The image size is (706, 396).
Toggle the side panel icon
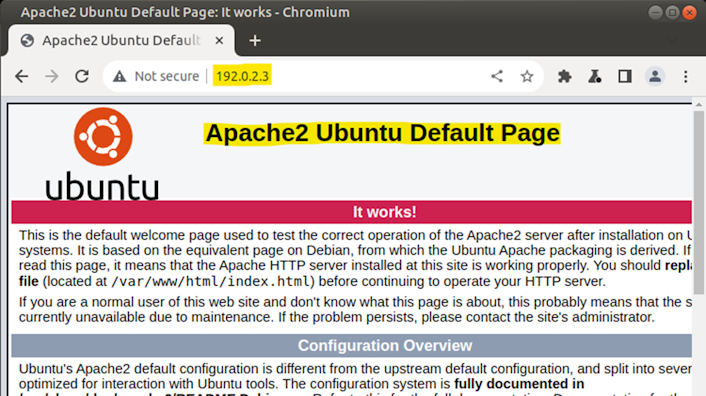(x=625, y=76)
